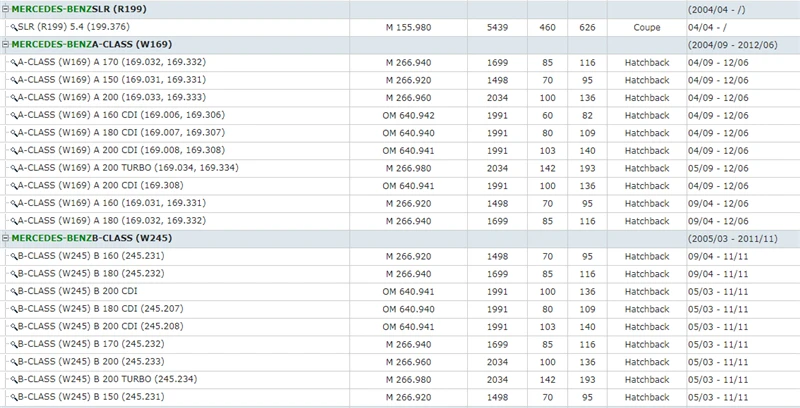This screenshot has height=408, width=800.
Task: Select B-CLASS (W245) B 170 (245.232) row
Action: click(400, 344)
